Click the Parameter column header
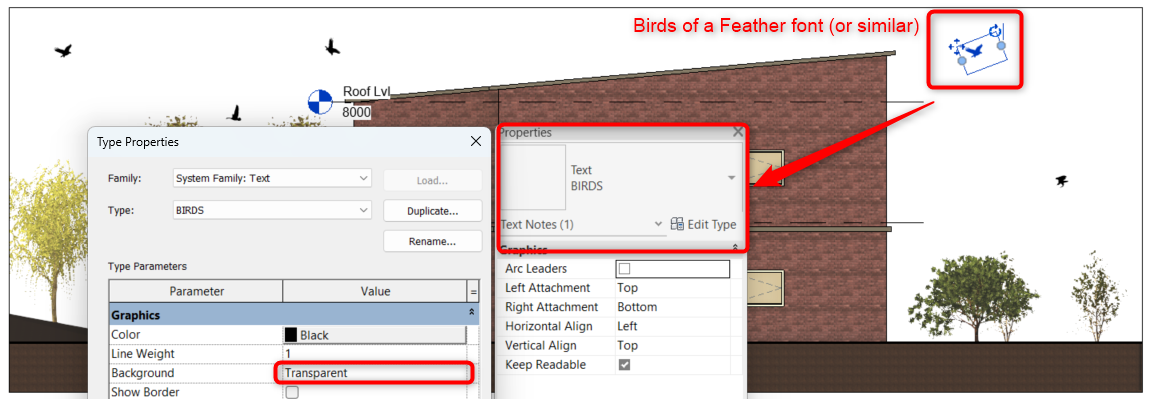Screen dimensions: 1151x399 (x=196, y=291)
